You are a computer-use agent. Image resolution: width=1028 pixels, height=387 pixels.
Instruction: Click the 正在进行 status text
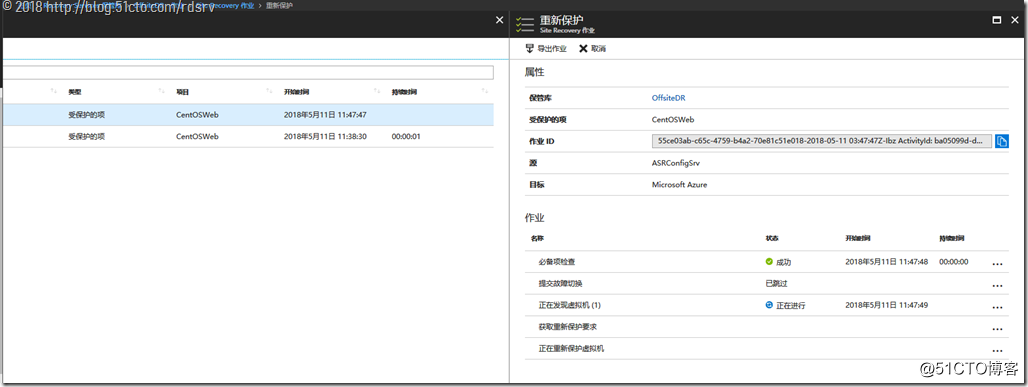[791, 305]
